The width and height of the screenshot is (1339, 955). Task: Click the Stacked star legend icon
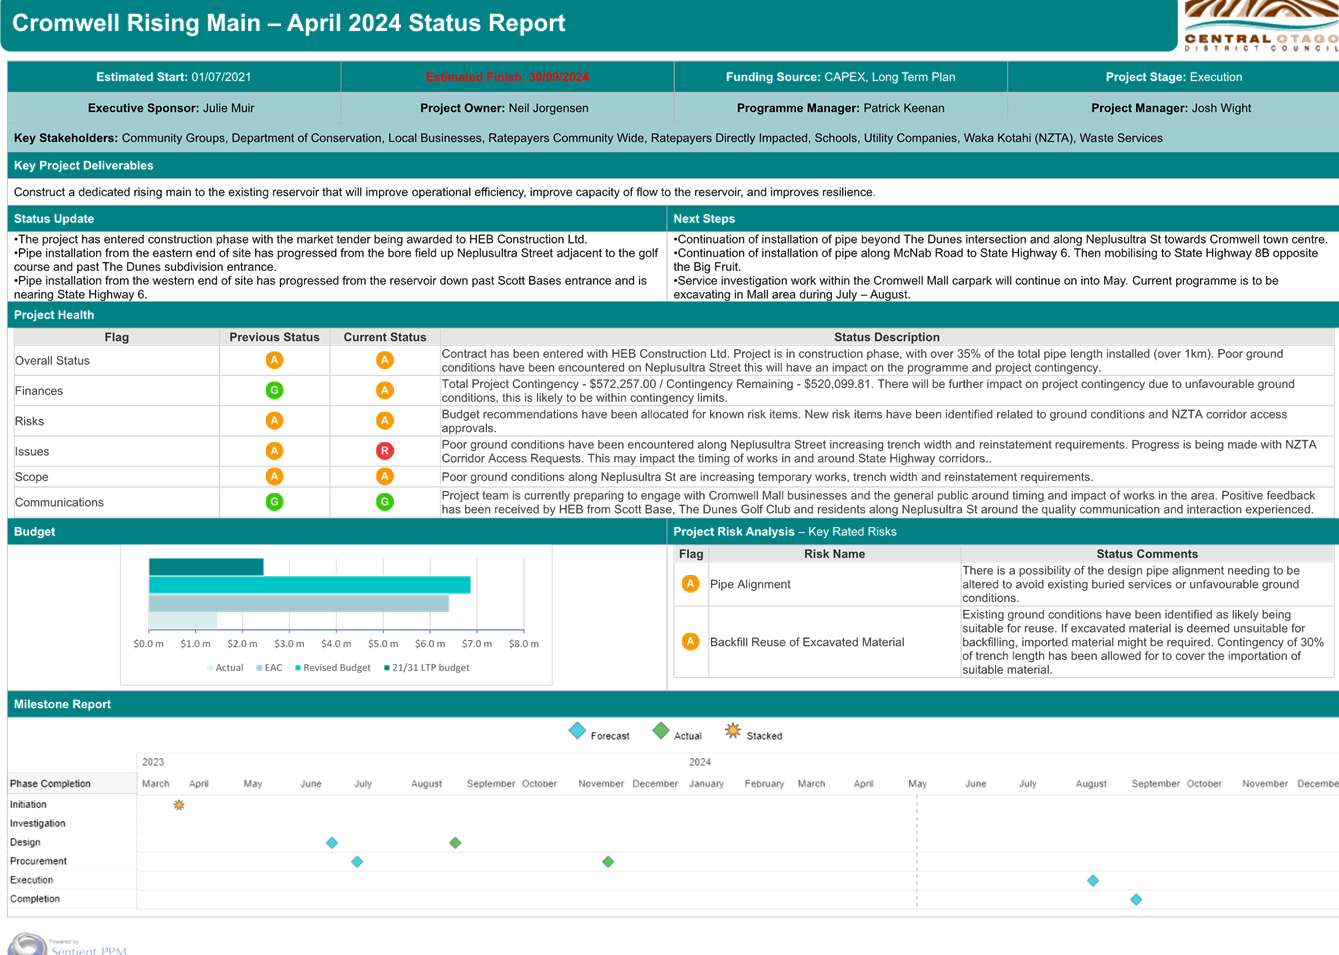point(733,731)
